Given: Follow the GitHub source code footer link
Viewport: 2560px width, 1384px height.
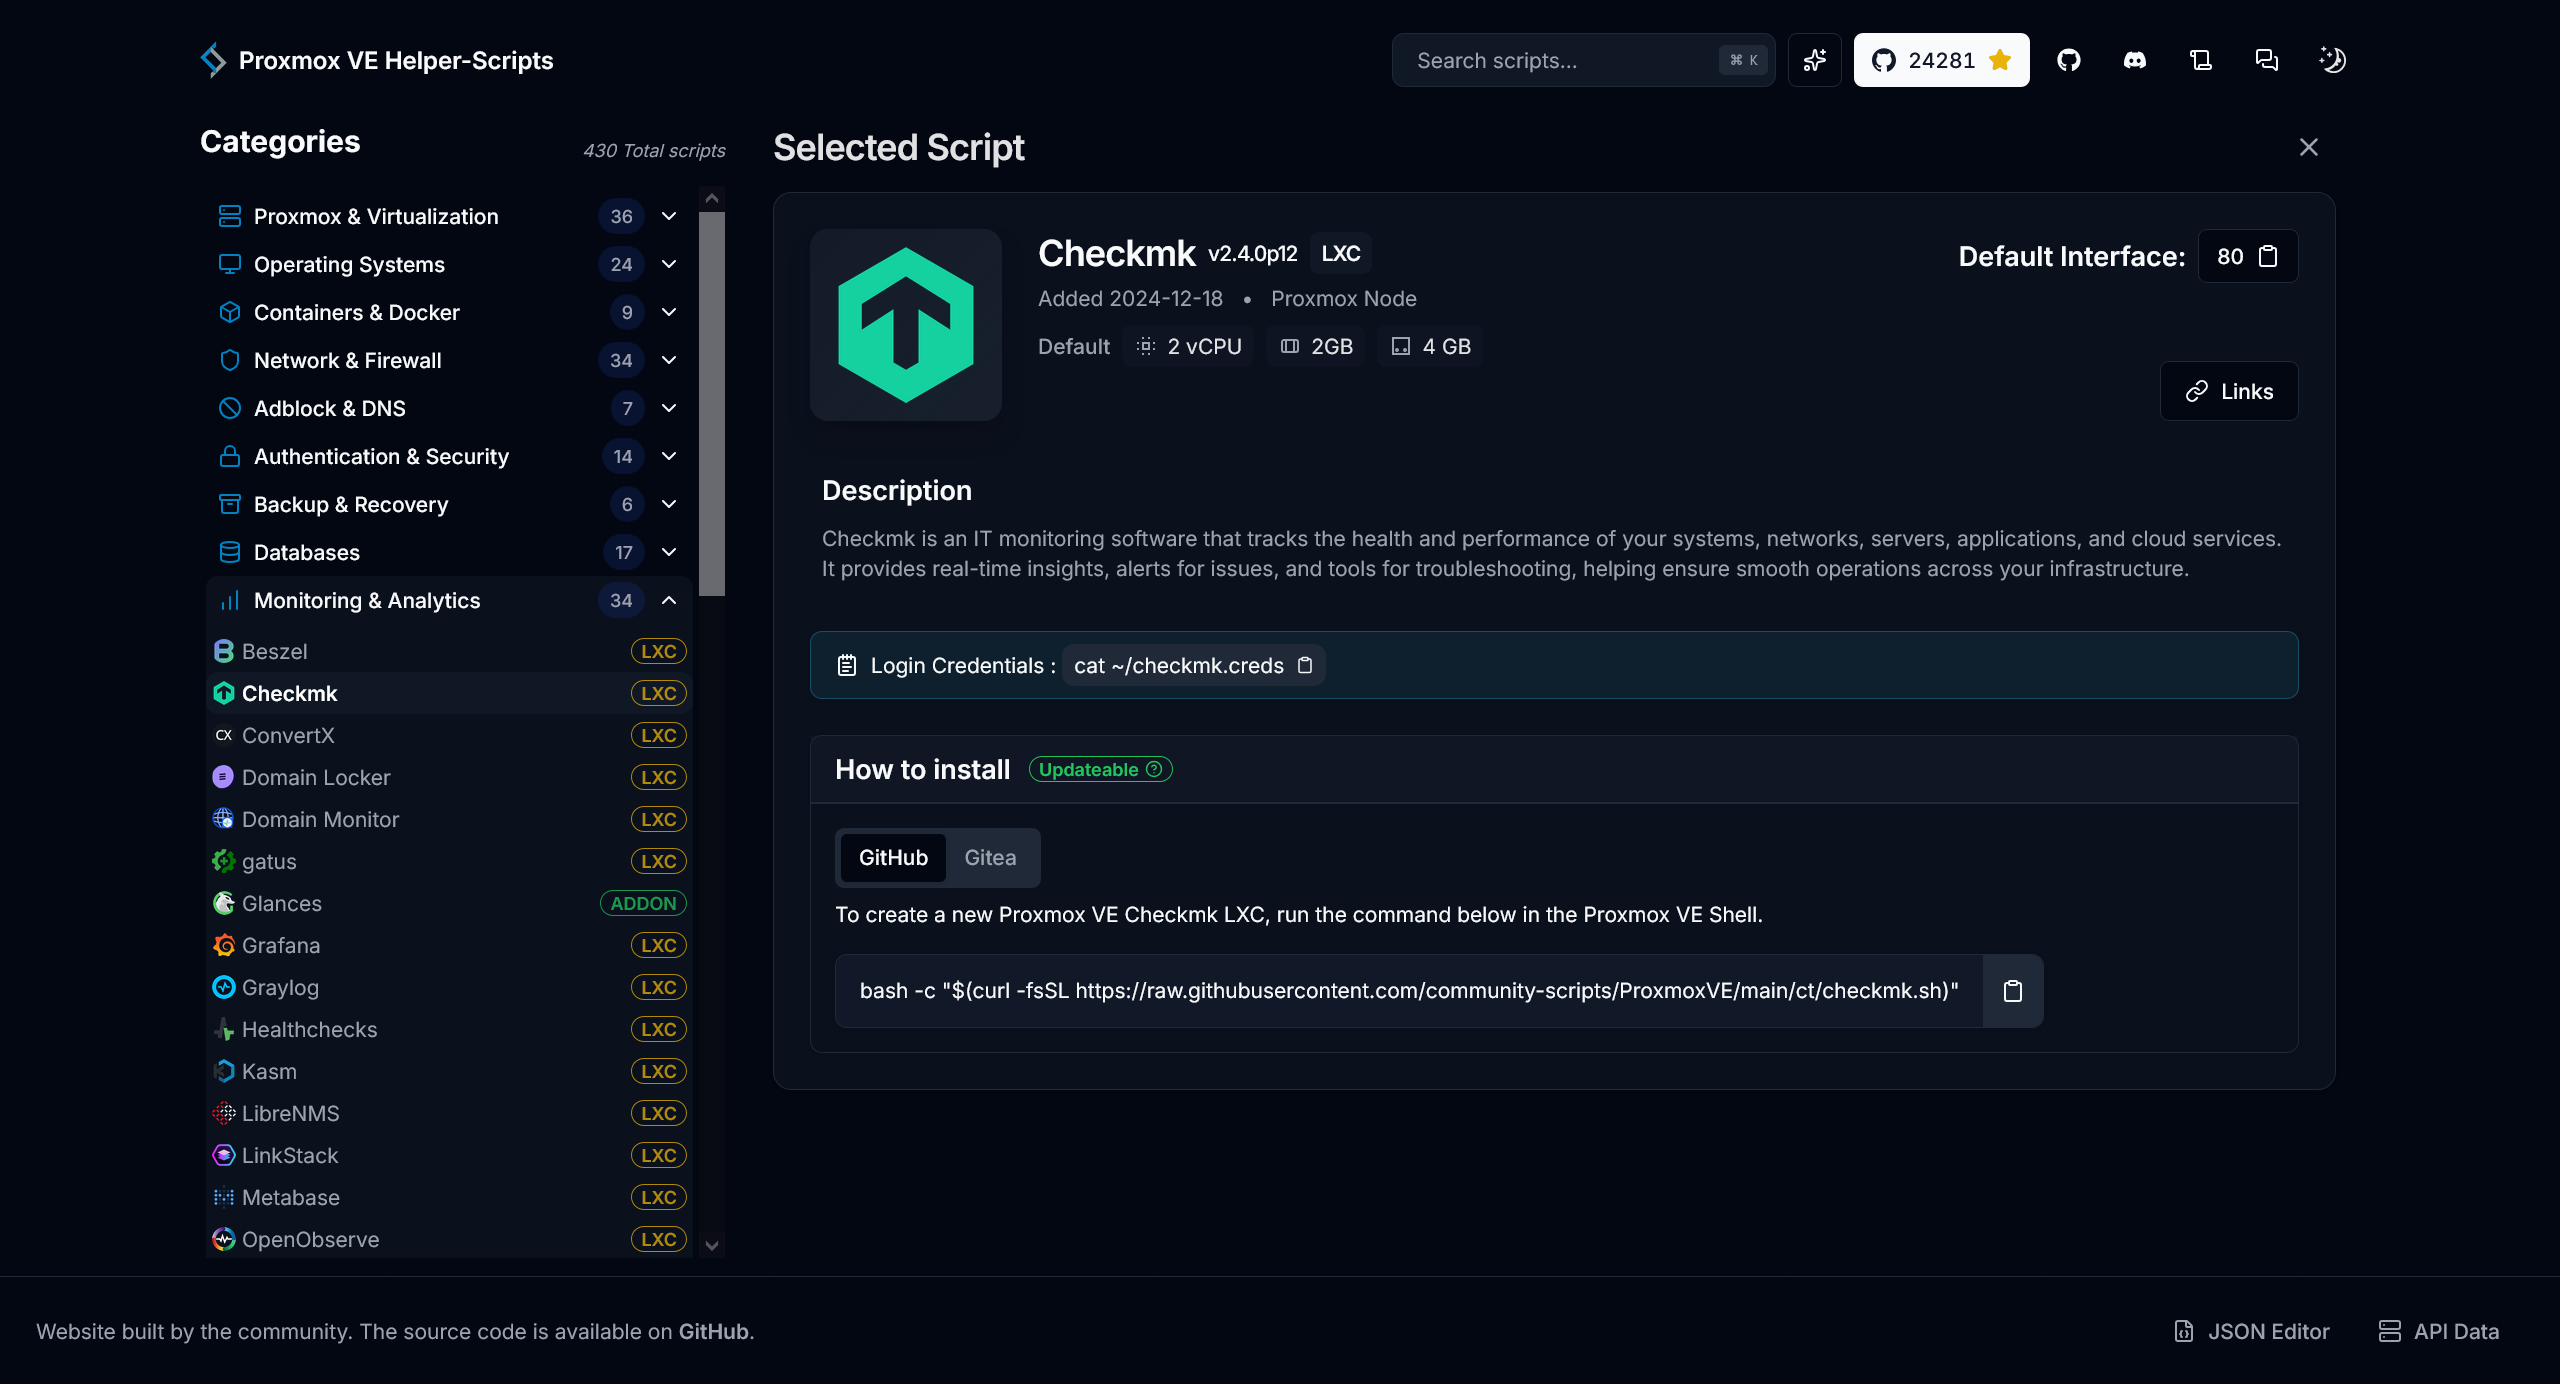Looking at the screenshot, I should pos(713,1331).
